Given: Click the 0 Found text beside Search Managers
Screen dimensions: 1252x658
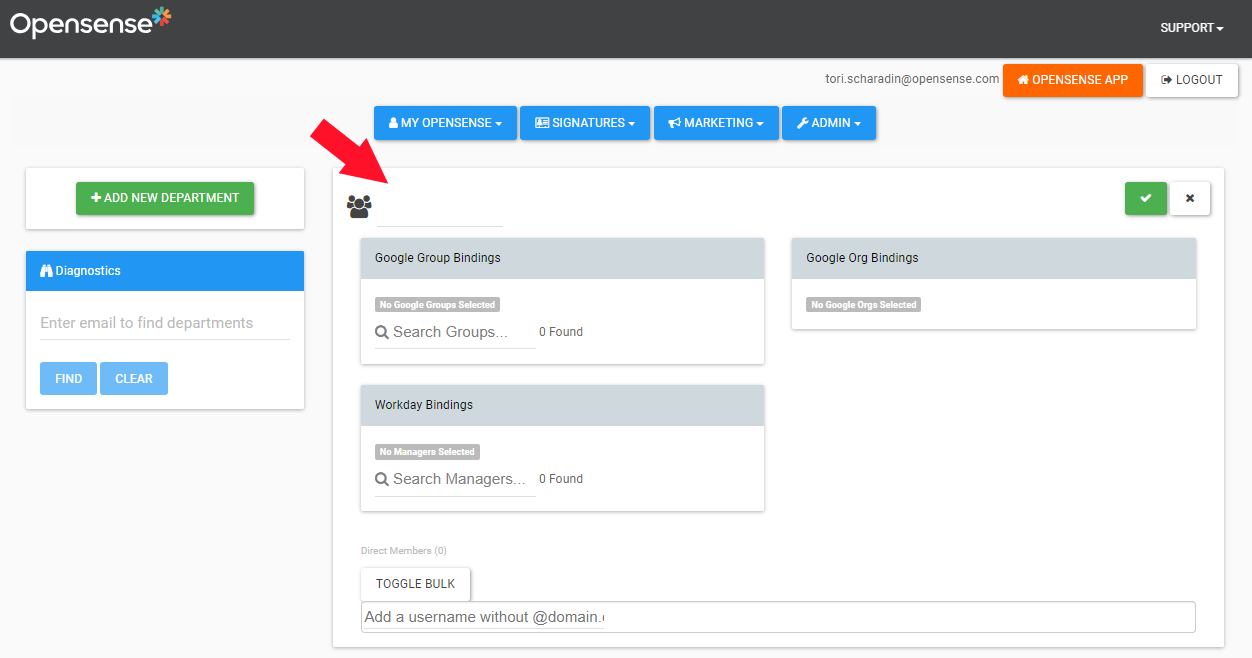Looking at the screenshot, I should pos(561,479).
